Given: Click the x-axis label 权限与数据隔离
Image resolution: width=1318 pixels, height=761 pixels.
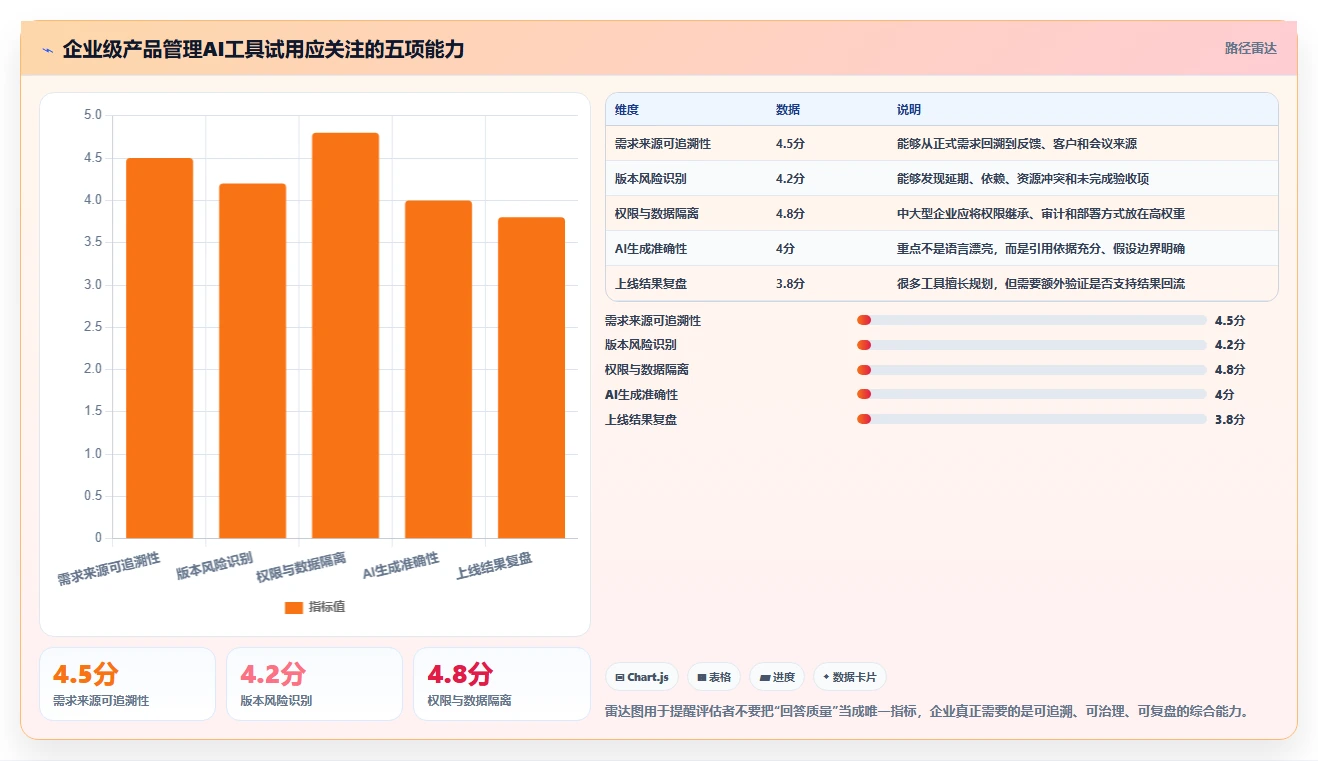Looking at the screenshot, I should (x=302, y=567).
